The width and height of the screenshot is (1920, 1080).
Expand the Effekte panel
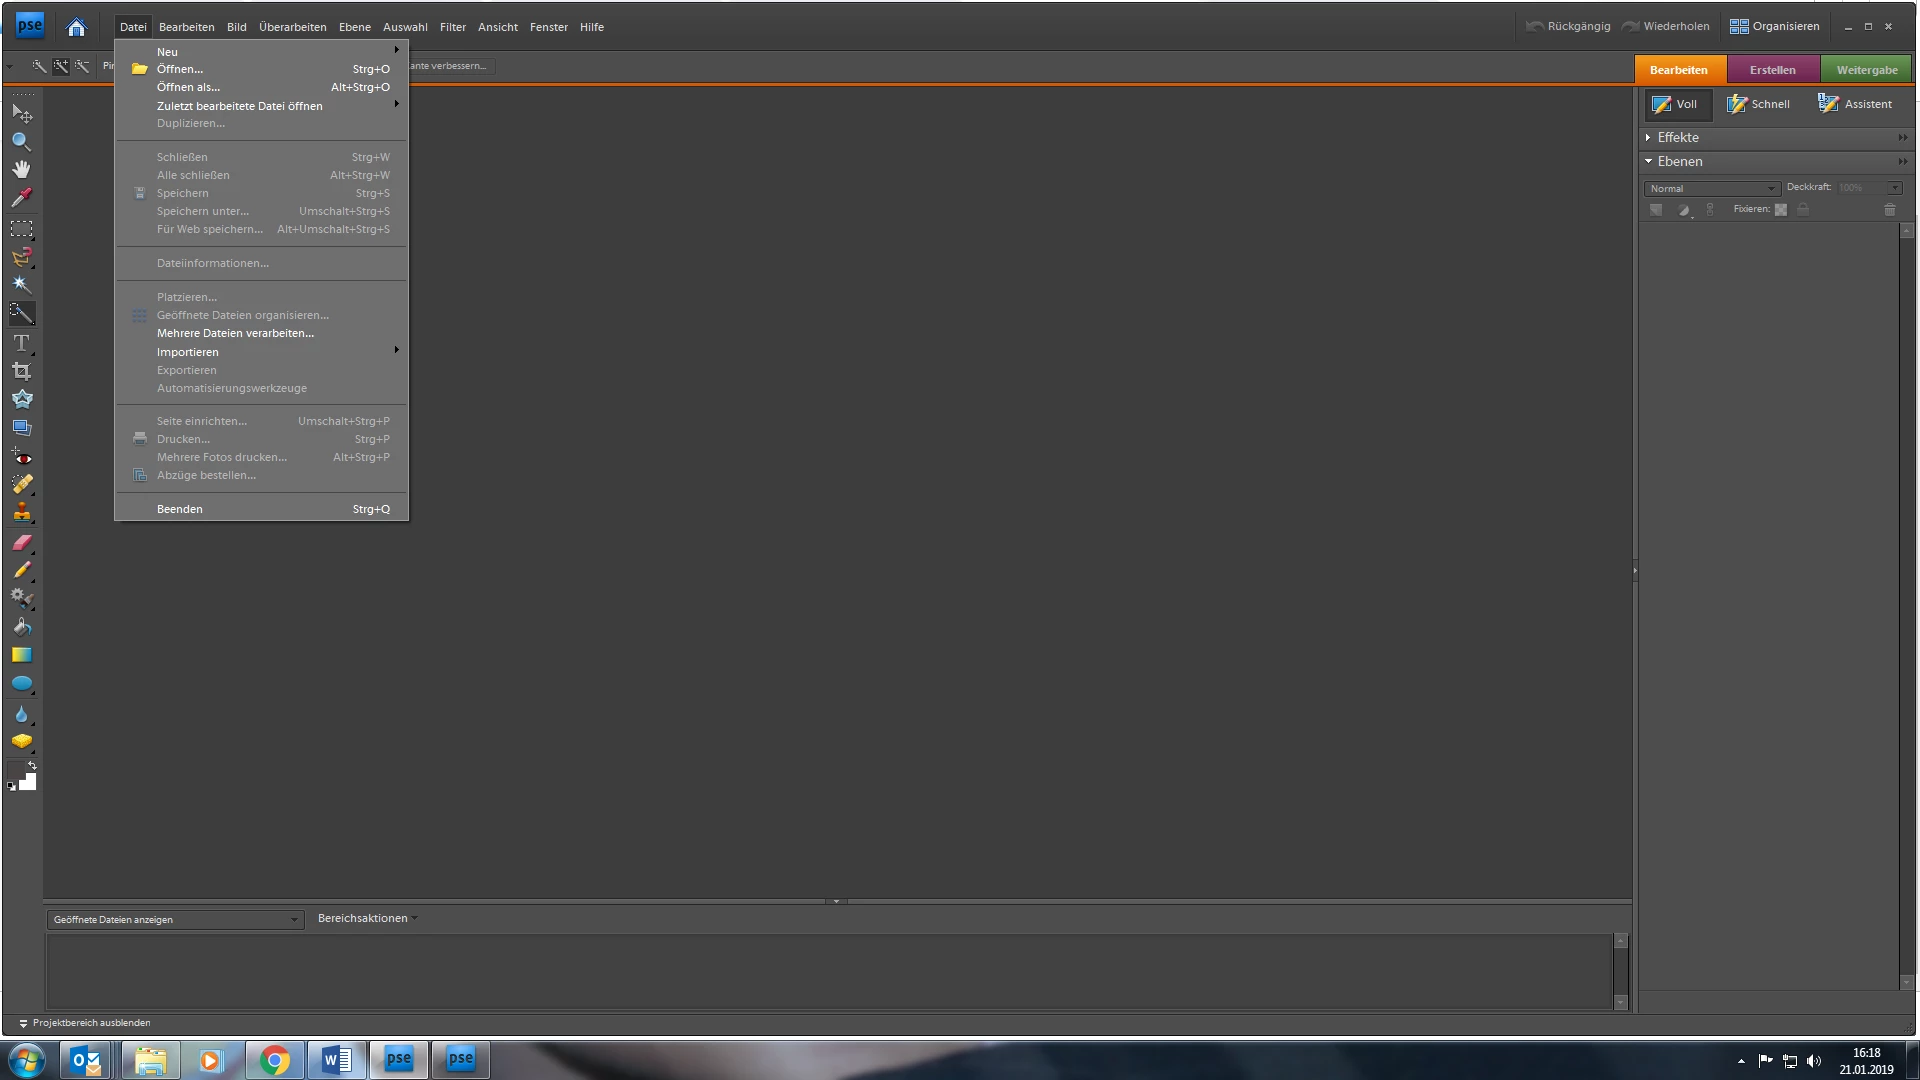(x=1677, y=138)
